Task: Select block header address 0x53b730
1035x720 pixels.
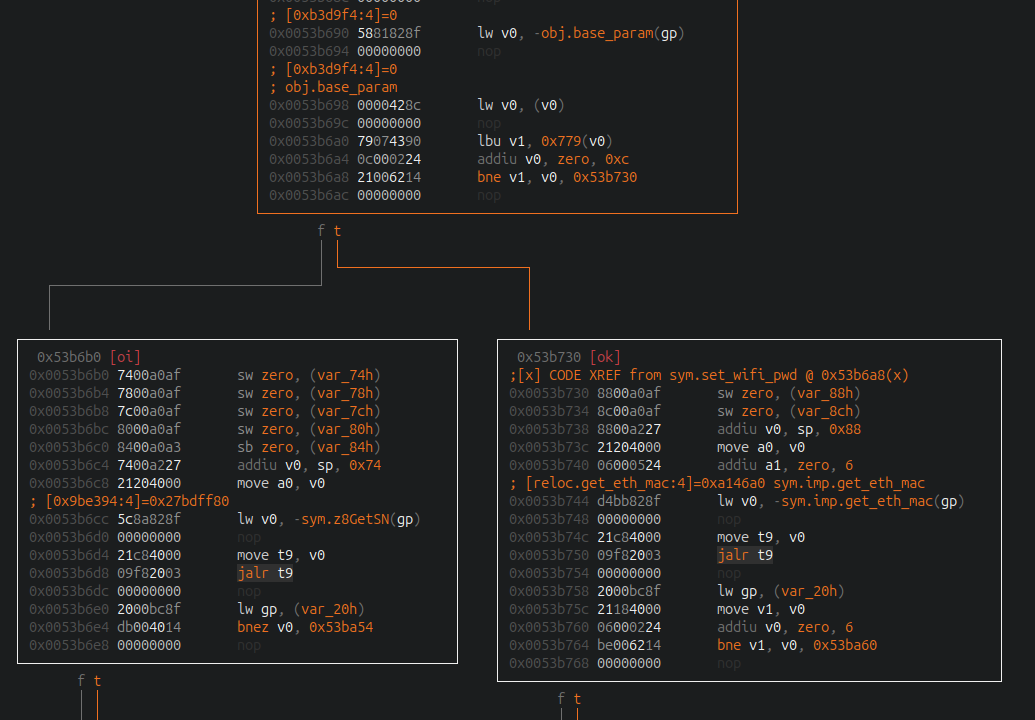Action: pyautogui.click(x=549, y=357)
